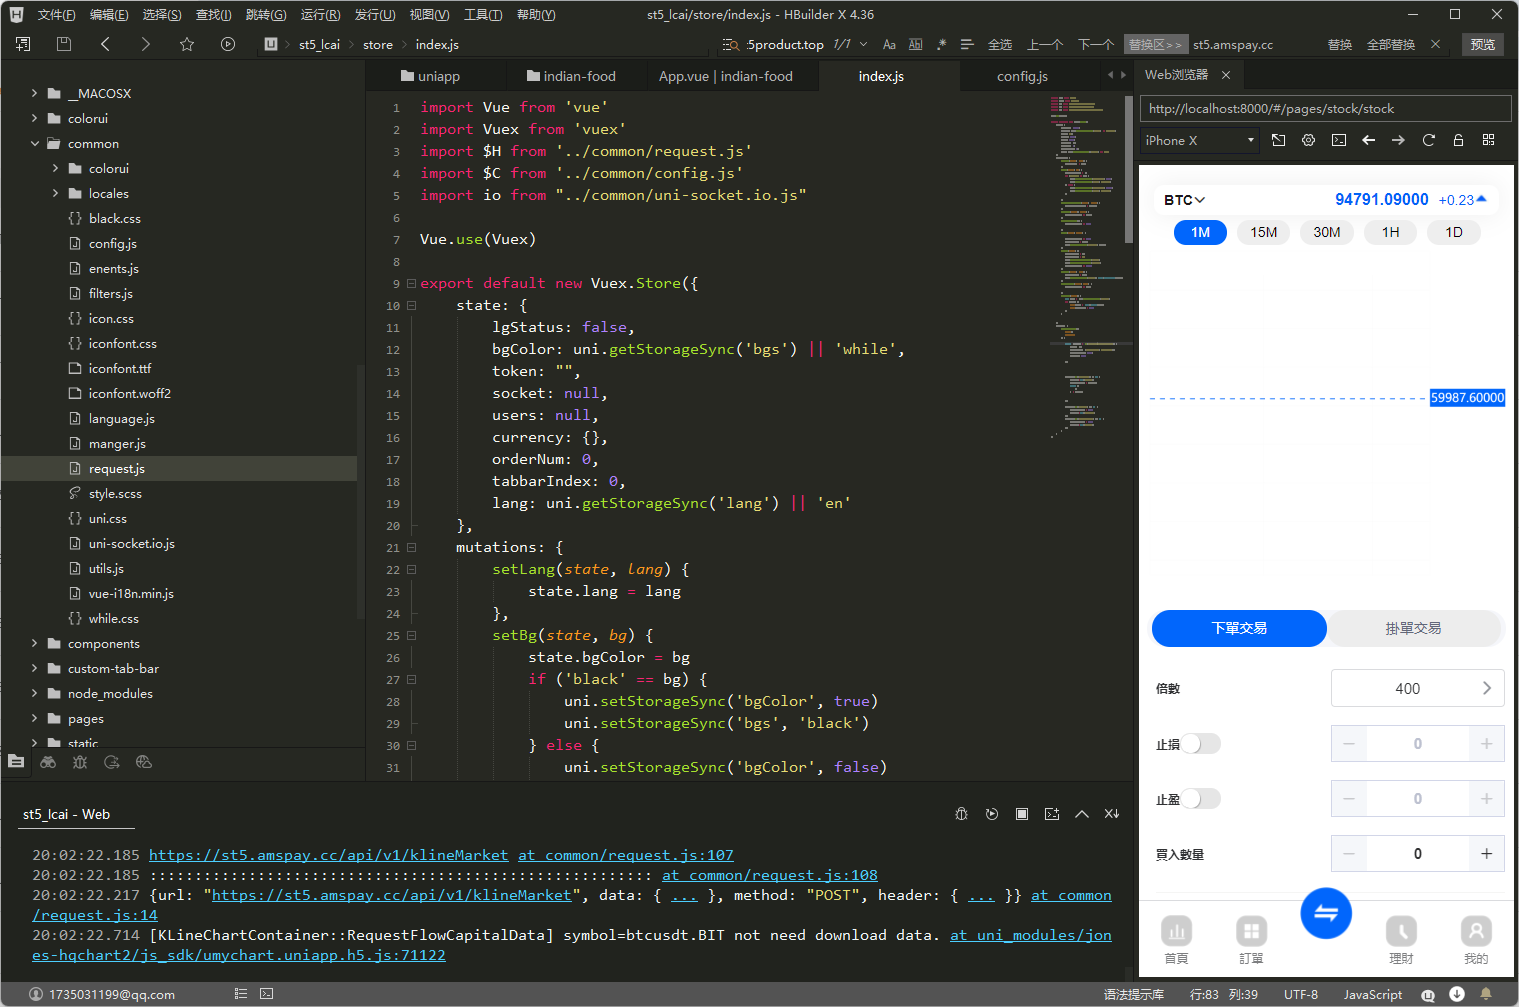
Task: Toggle the match case Aa search option
Action: tap(889, 45)
